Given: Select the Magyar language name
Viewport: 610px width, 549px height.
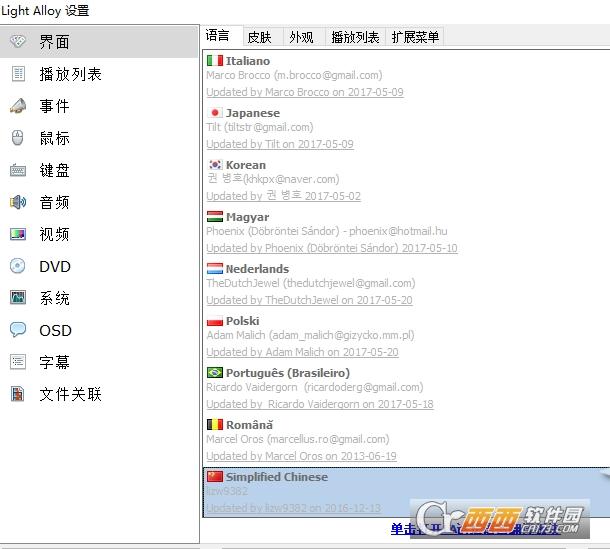Looking at the screenshot, I should coord(247,217).
